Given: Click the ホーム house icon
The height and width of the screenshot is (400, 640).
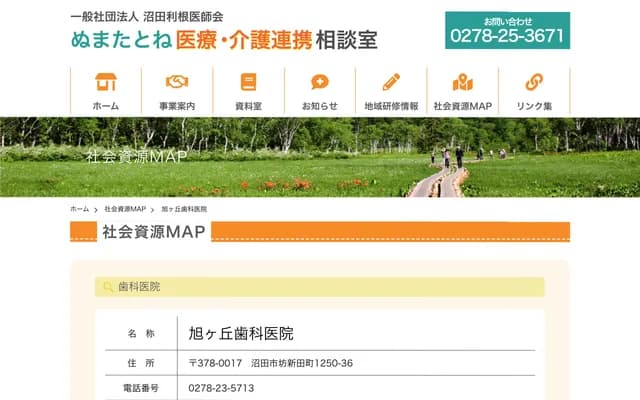Looking at the screenshot, I should coord(105,82).
